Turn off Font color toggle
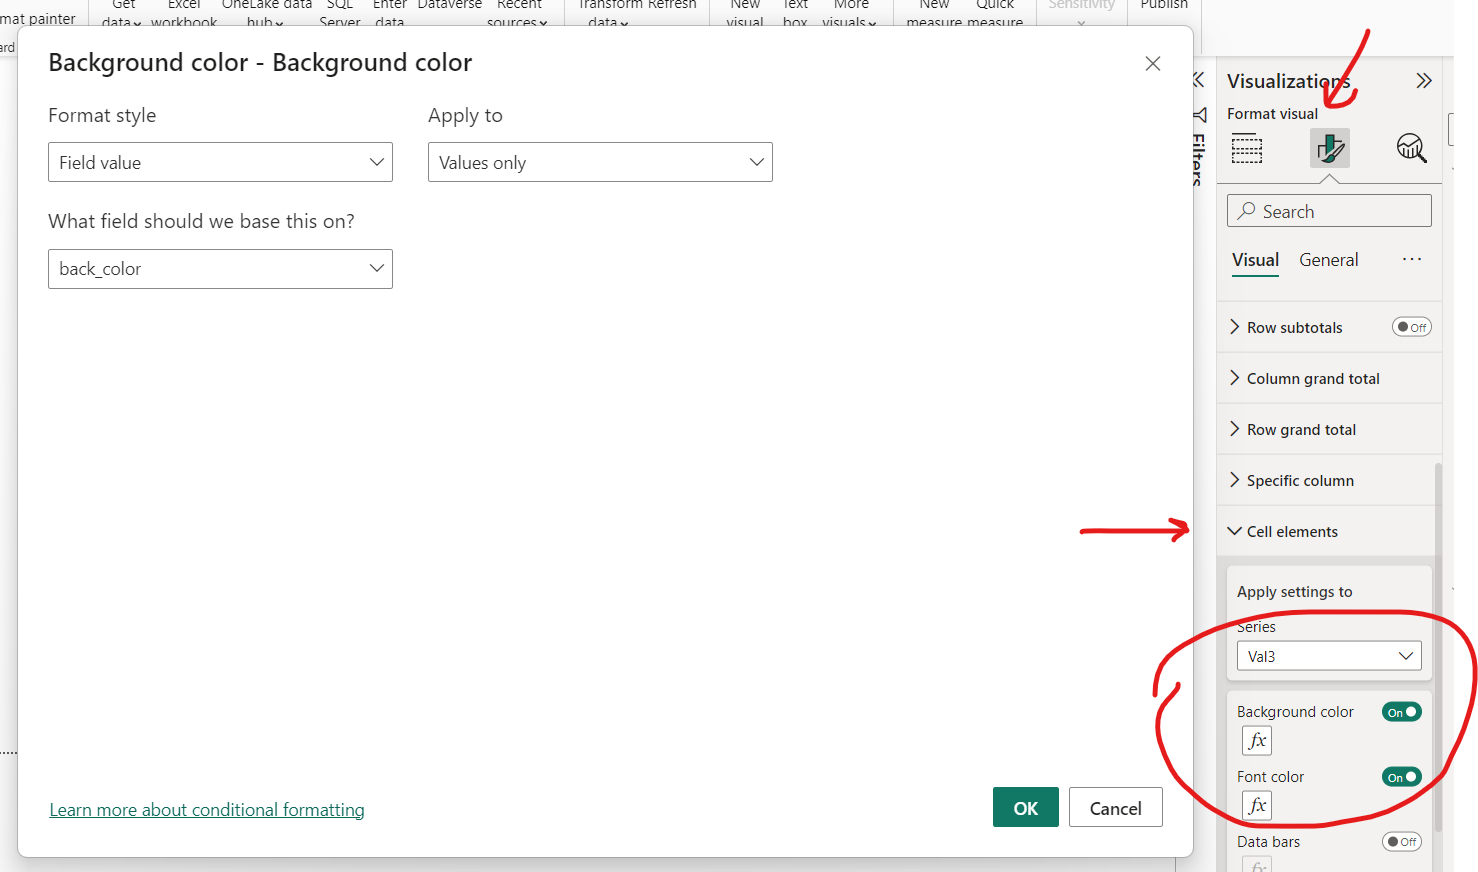 click(1402, 777)
